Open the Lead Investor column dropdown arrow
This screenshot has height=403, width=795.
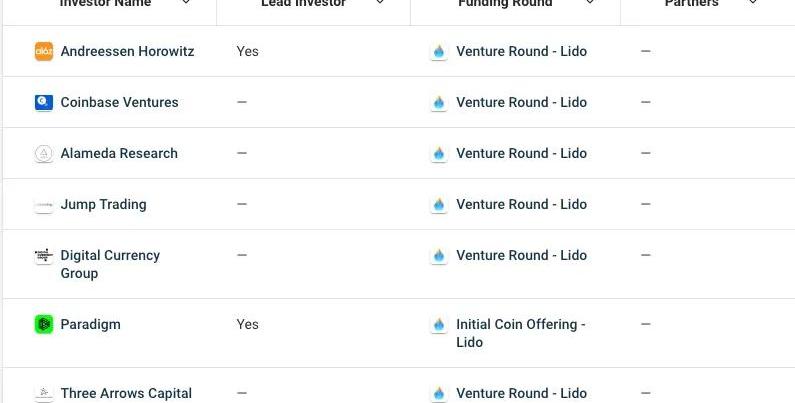[380, 3]
